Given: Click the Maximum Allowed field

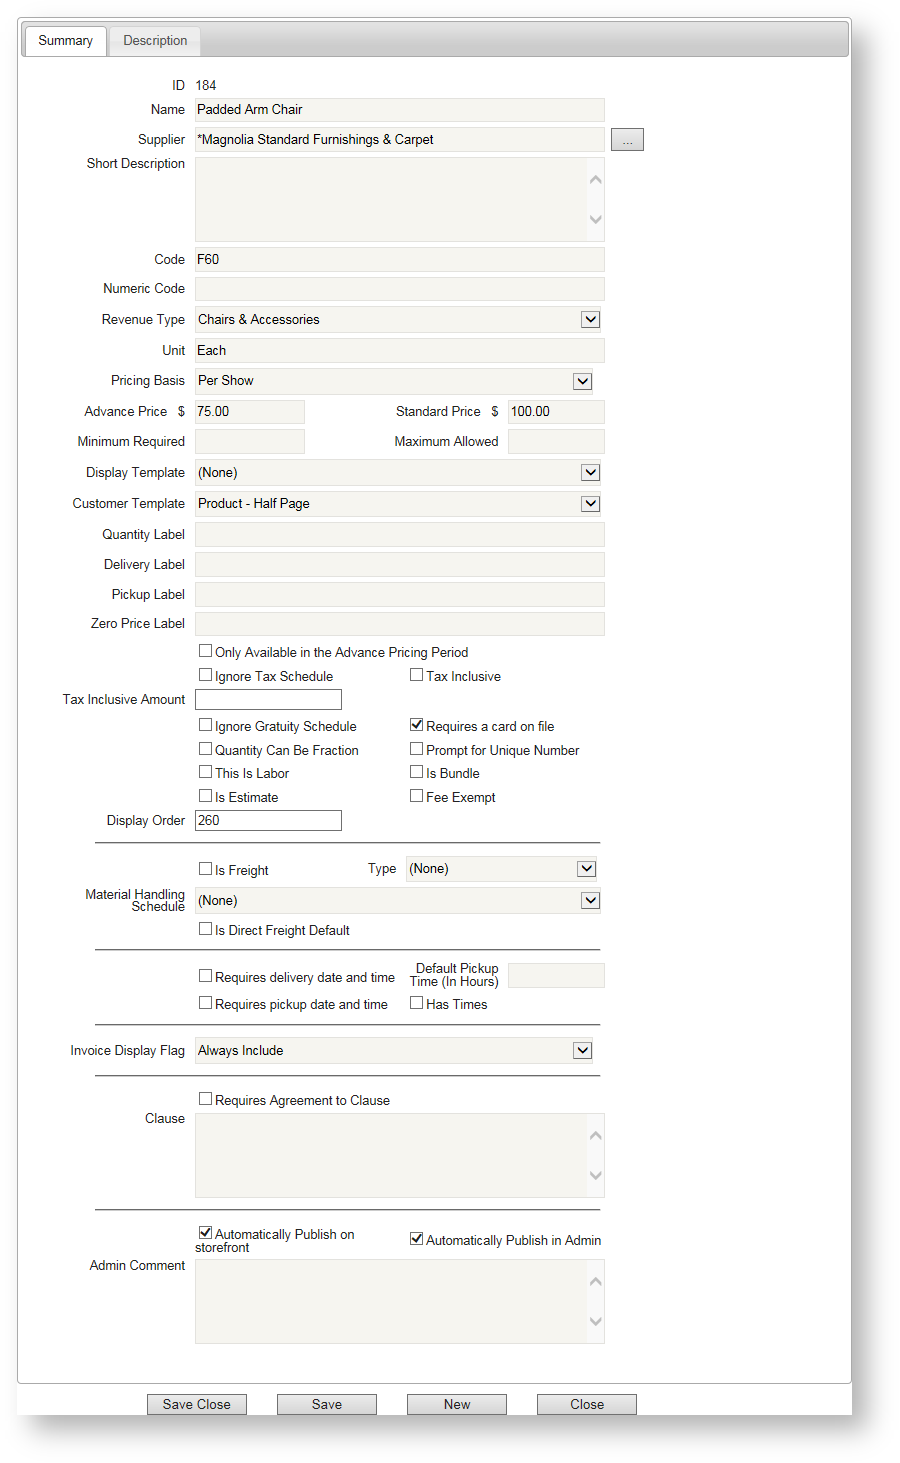Looking at the screenshot, I should pos(556,442).
